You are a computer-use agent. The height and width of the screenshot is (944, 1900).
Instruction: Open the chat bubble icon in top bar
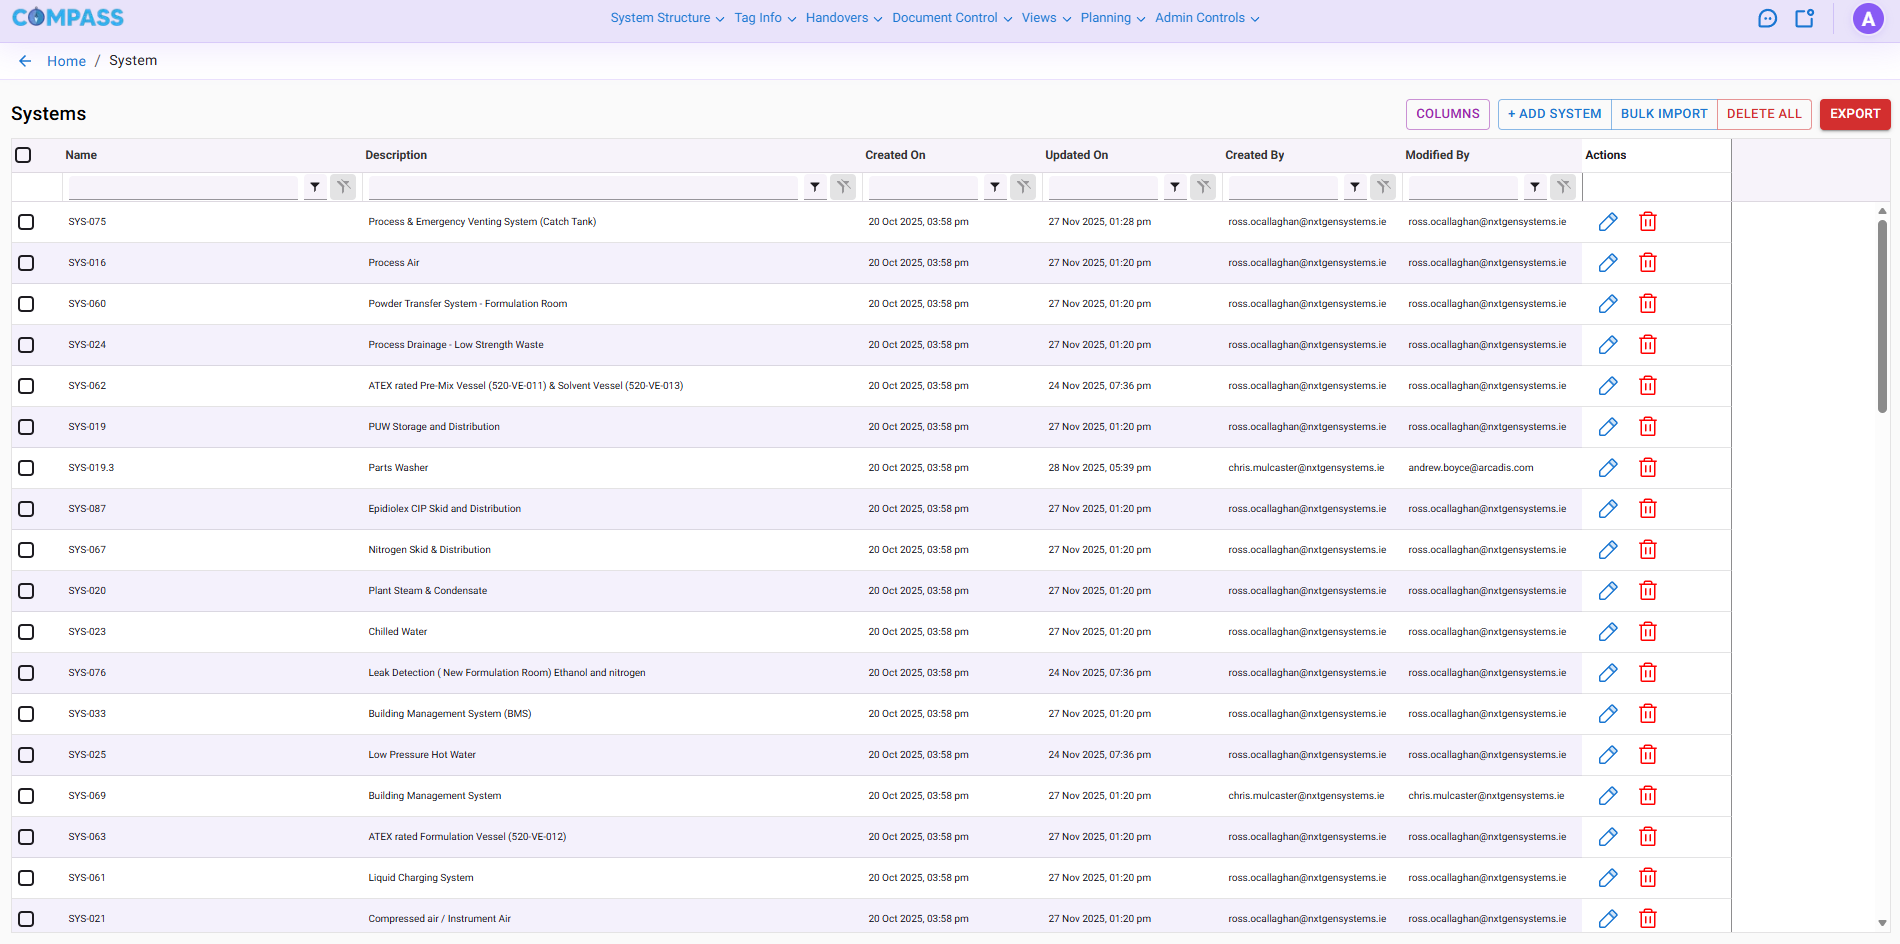click(1767, 18)
